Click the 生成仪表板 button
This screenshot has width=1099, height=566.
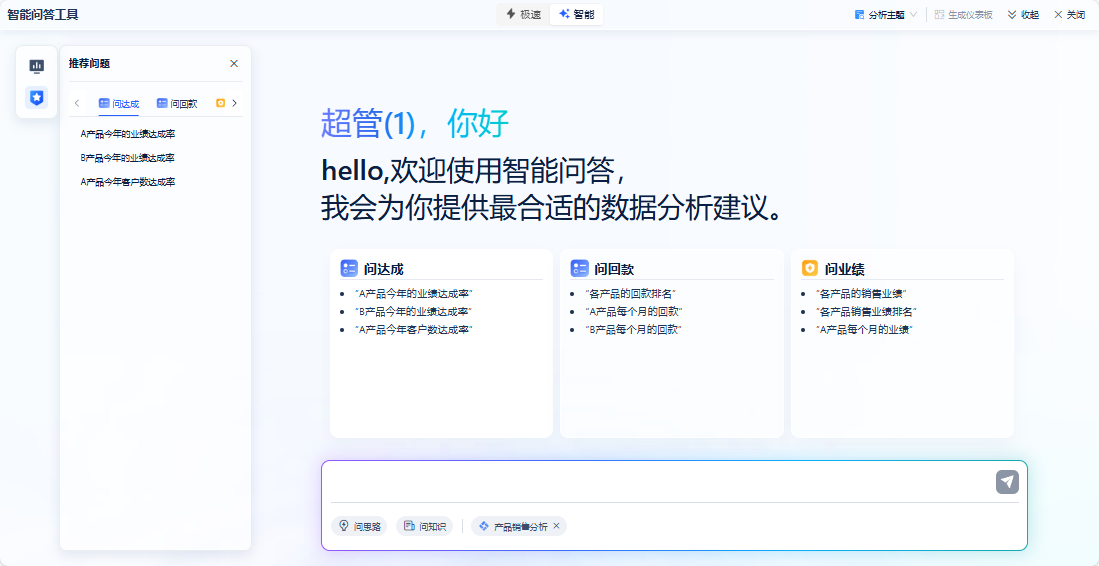964,15
